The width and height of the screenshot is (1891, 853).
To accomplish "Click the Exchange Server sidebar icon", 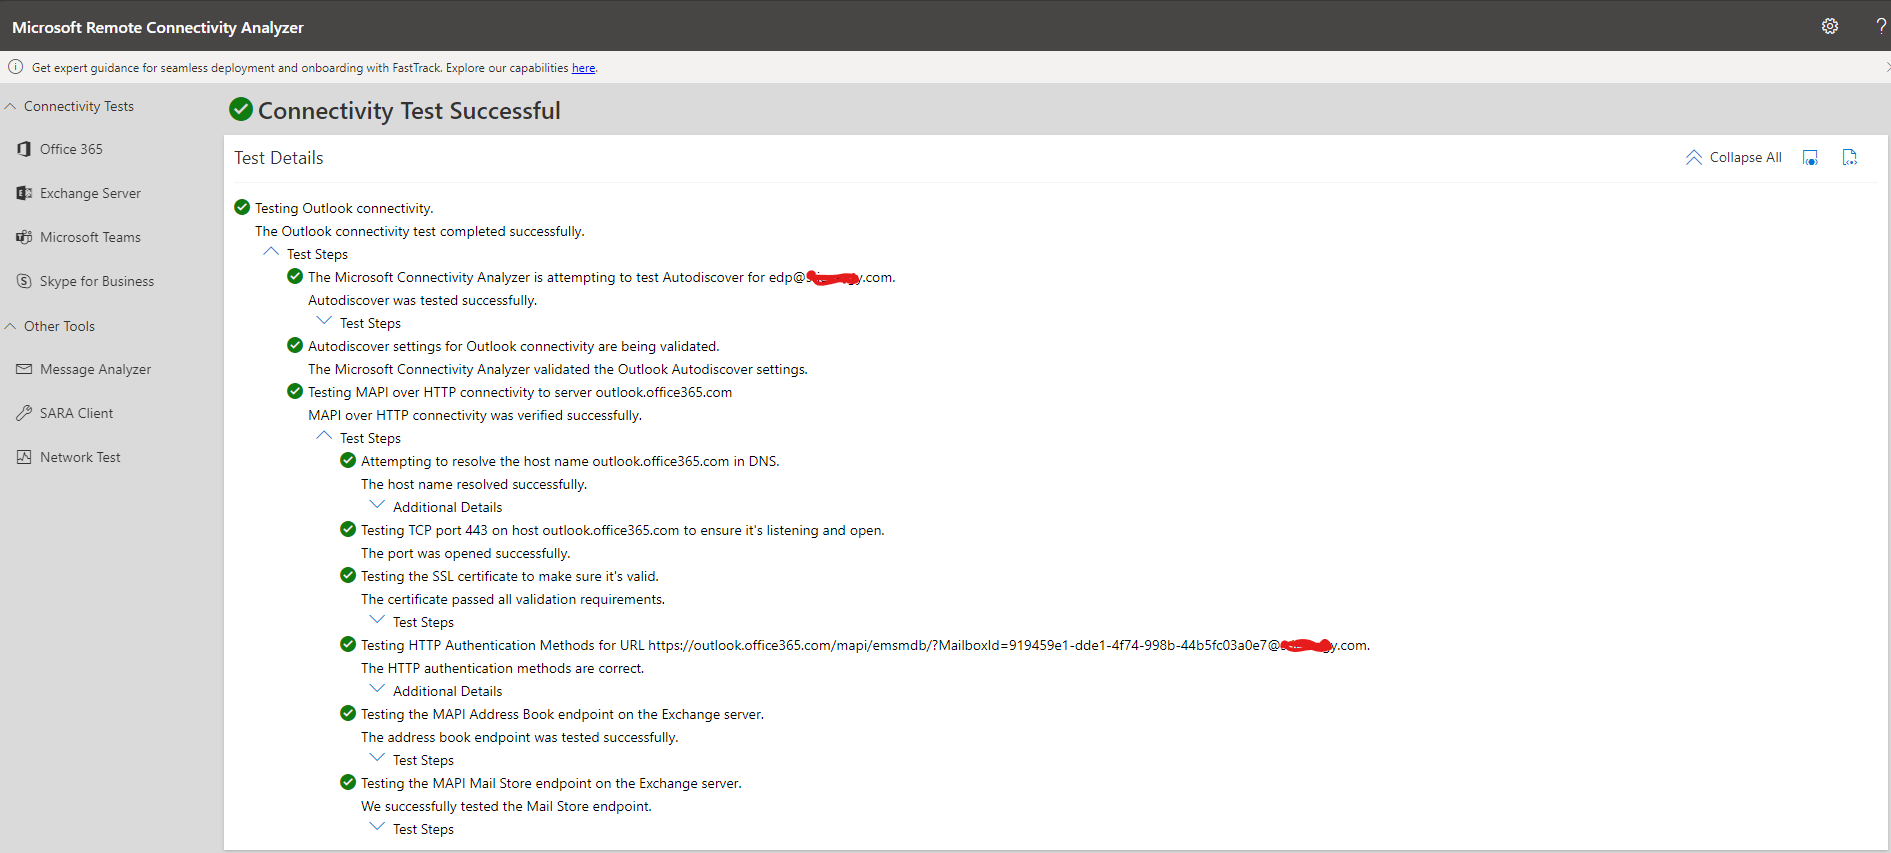I will click(x=24, y=193).
